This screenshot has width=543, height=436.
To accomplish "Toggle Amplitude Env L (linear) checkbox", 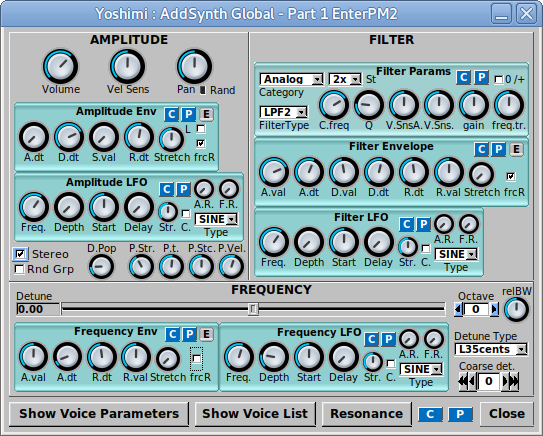I will [201, 129].
